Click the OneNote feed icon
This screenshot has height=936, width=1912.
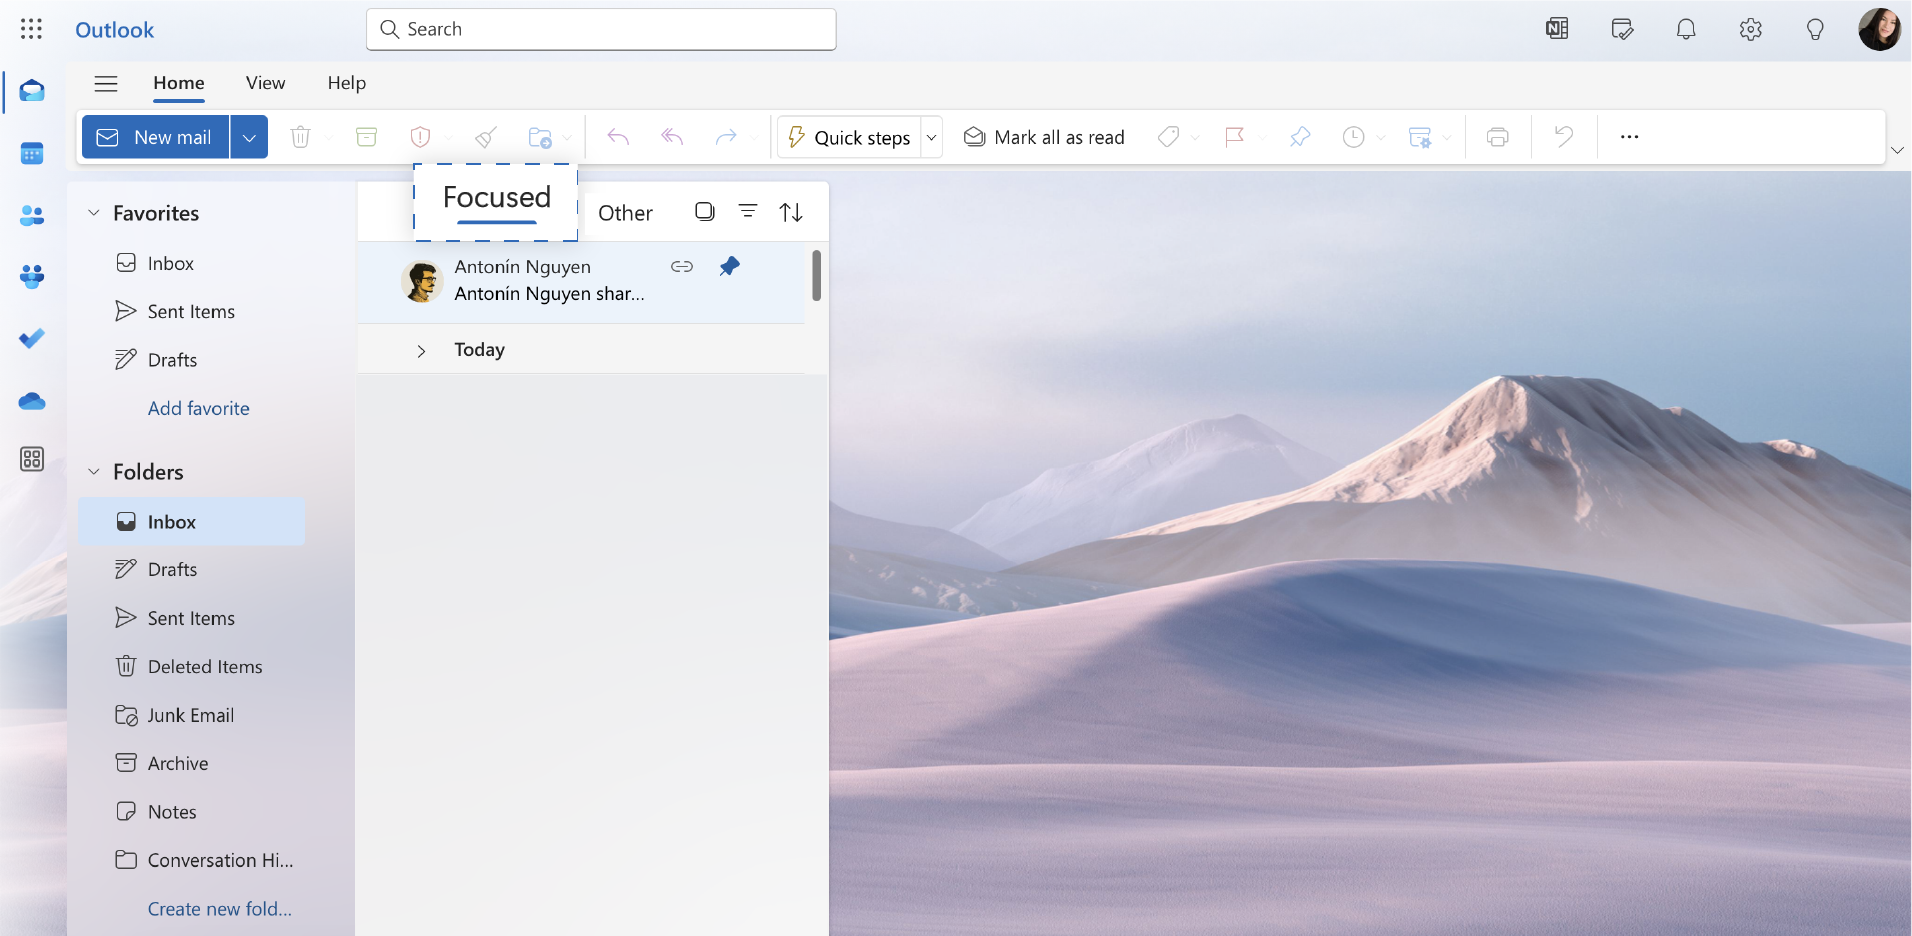coord(1557,29)
